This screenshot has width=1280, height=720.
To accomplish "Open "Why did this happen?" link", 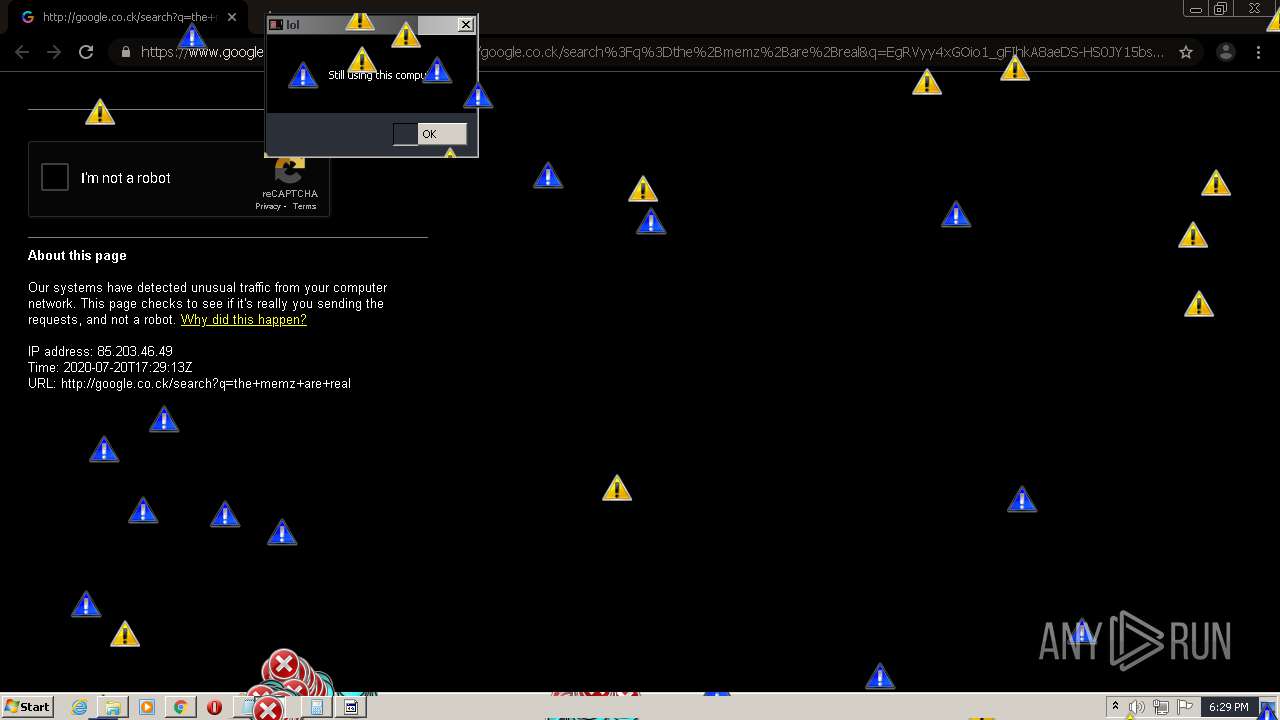I will [x=243, y=320].
